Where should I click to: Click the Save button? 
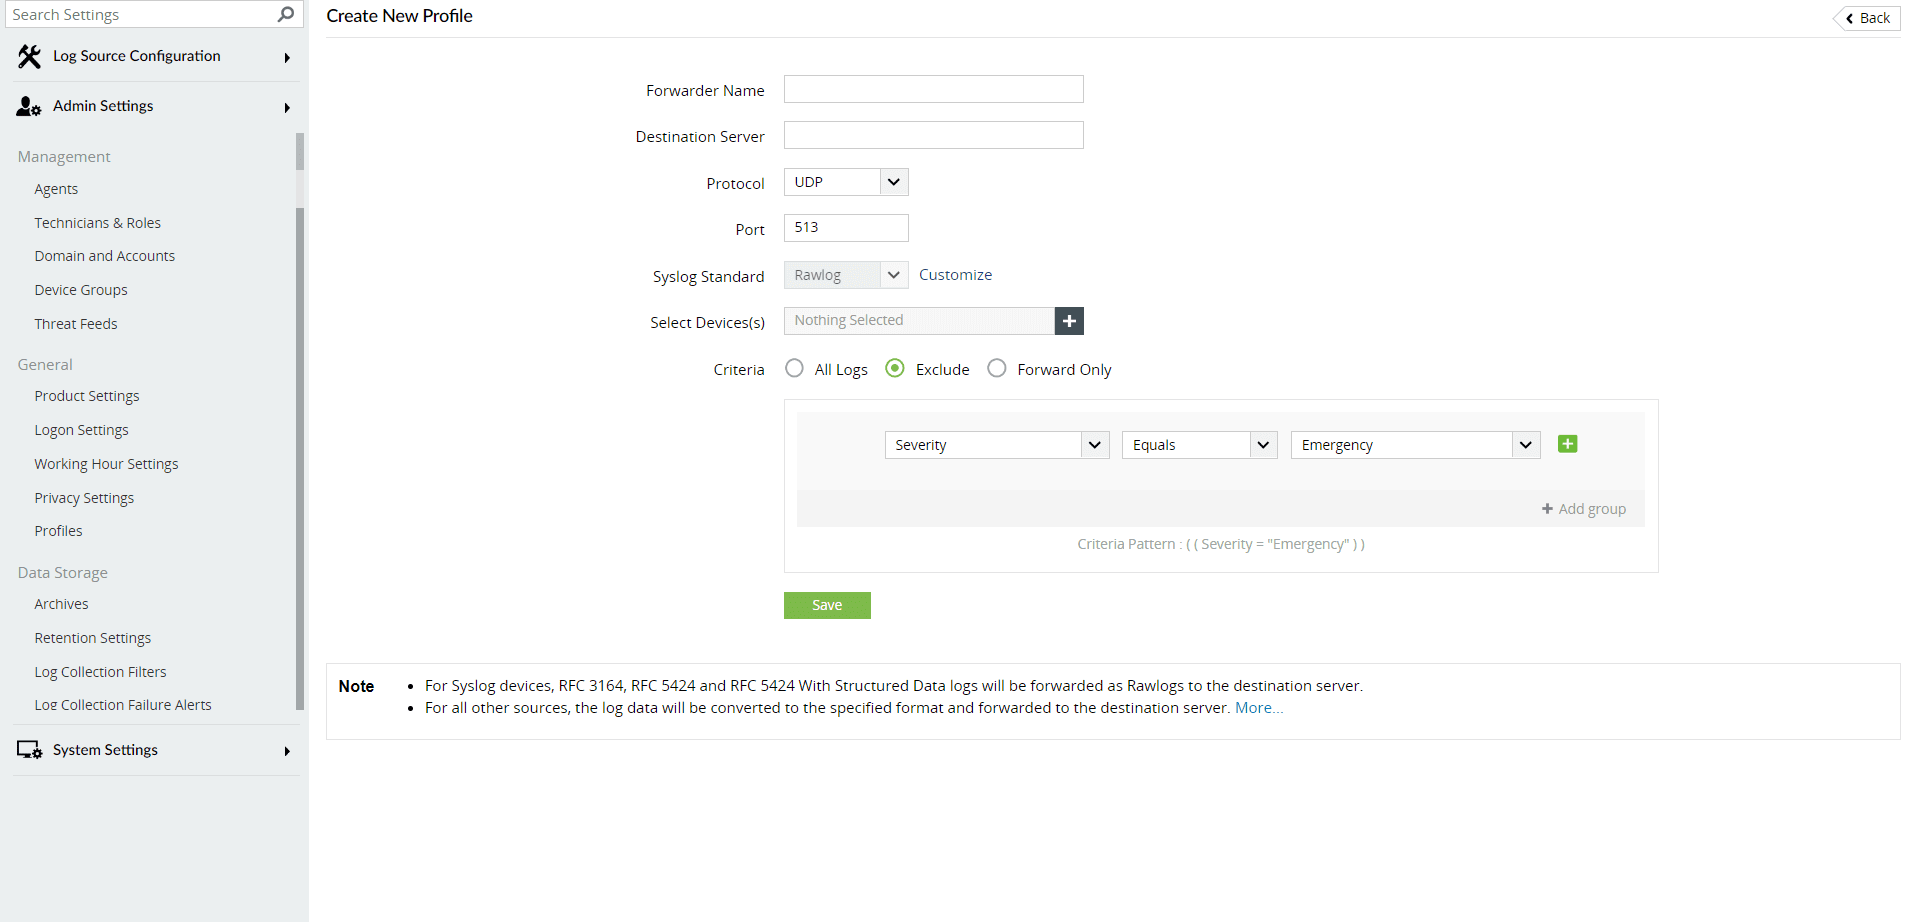click(x=827, y=605)
